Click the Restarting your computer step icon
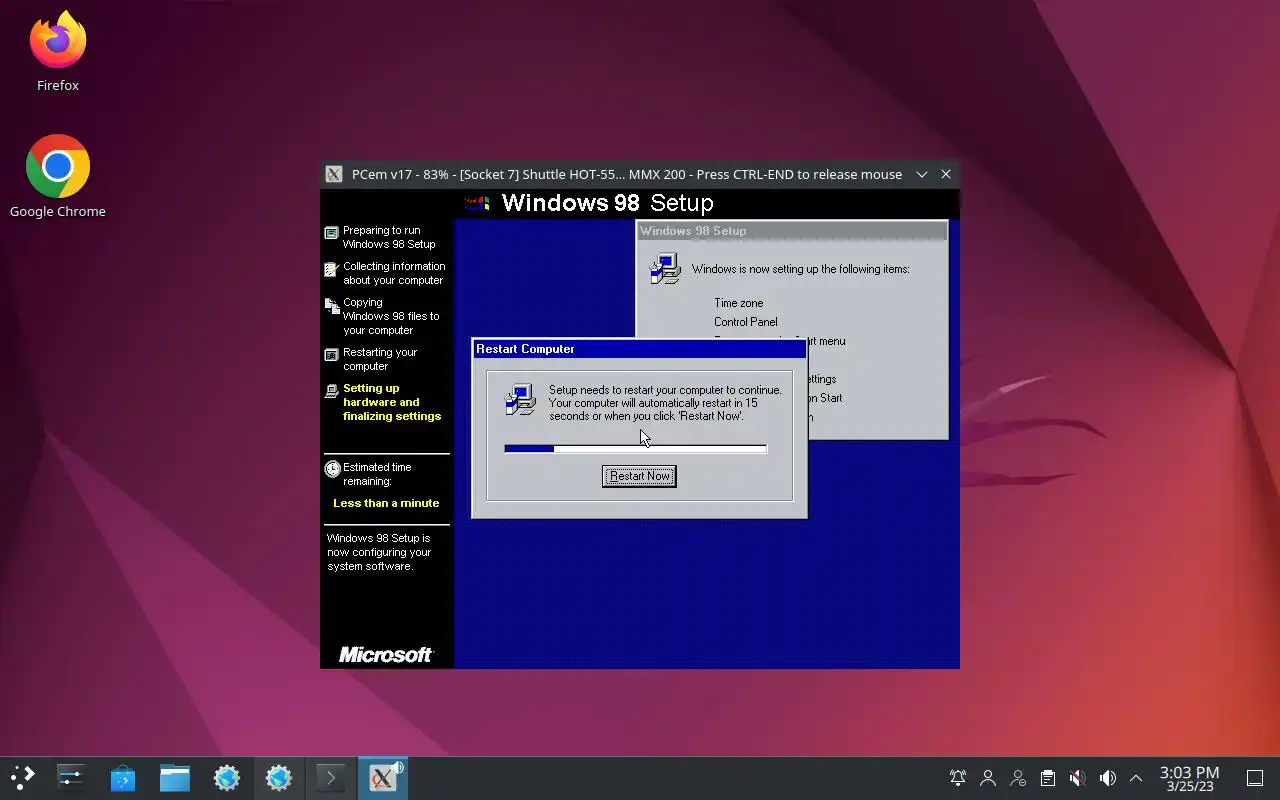This screenshot has width=1280, height=800. coord(332,355)
